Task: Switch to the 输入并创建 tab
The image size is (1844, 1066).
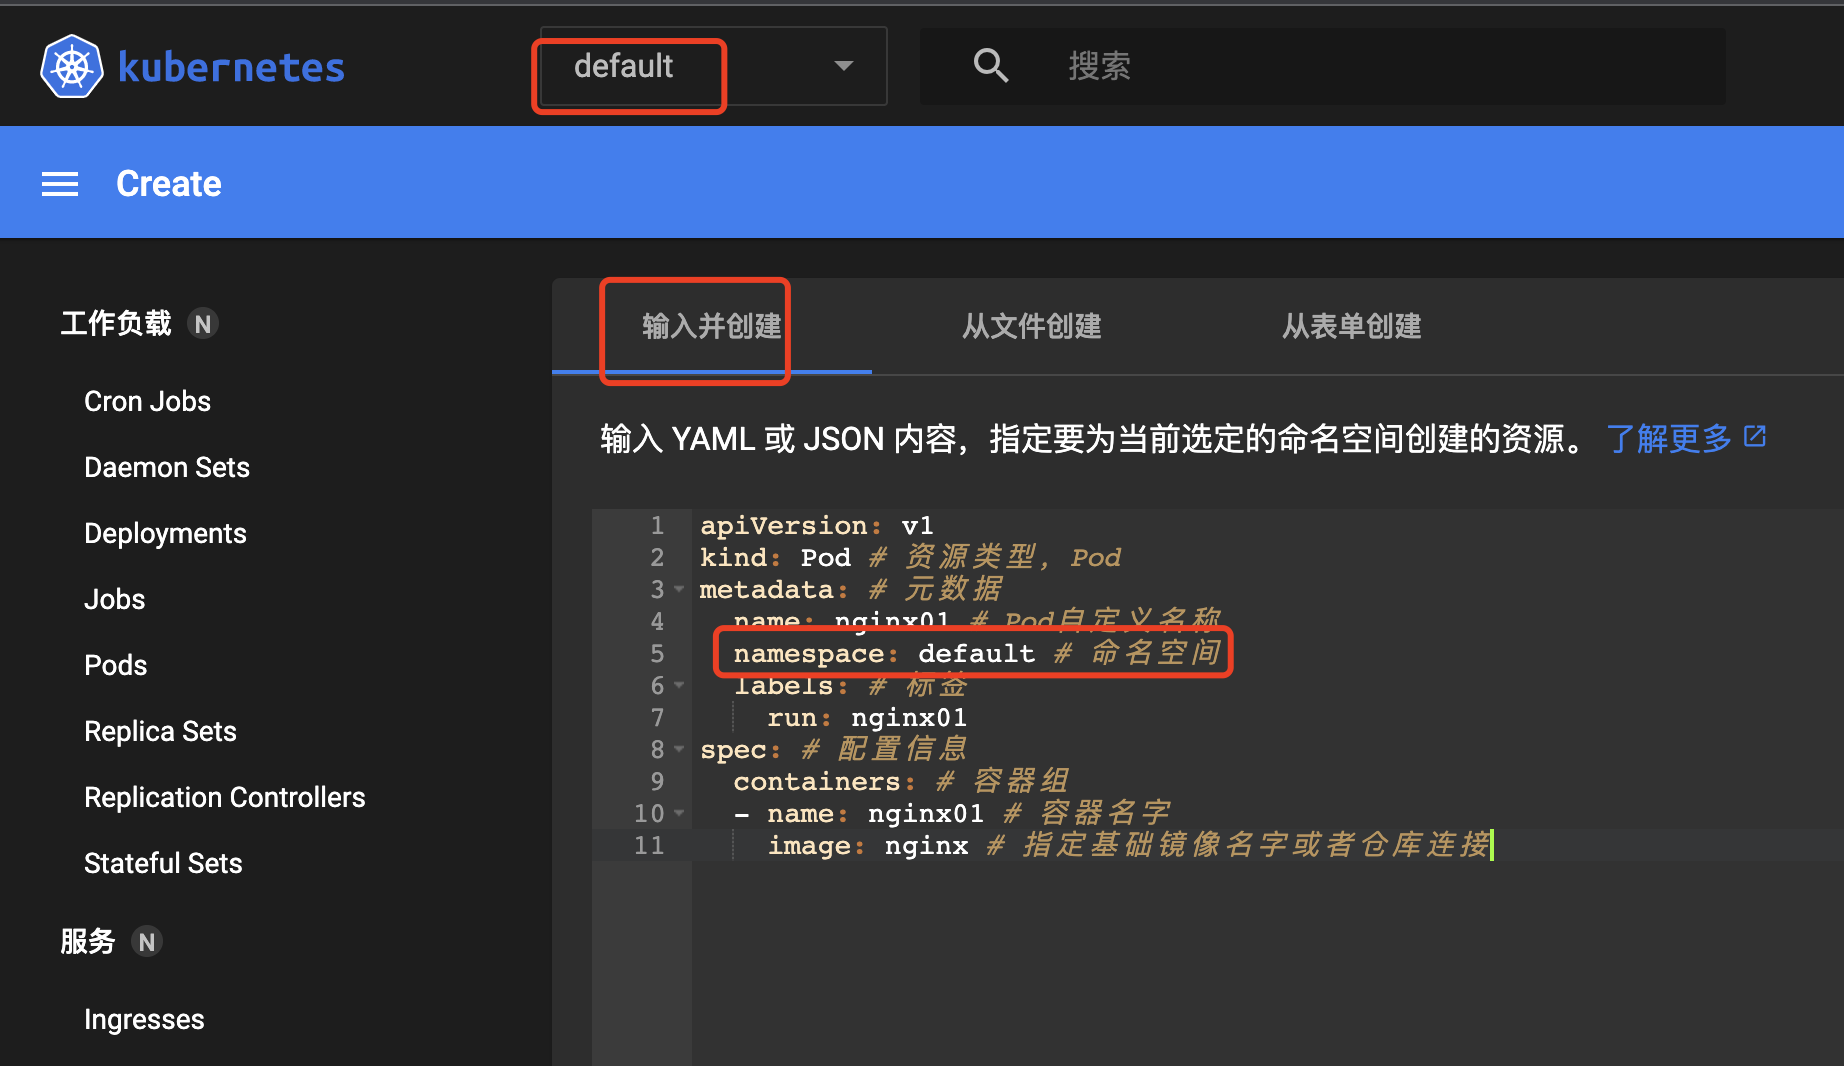Action: pos(712,326)
